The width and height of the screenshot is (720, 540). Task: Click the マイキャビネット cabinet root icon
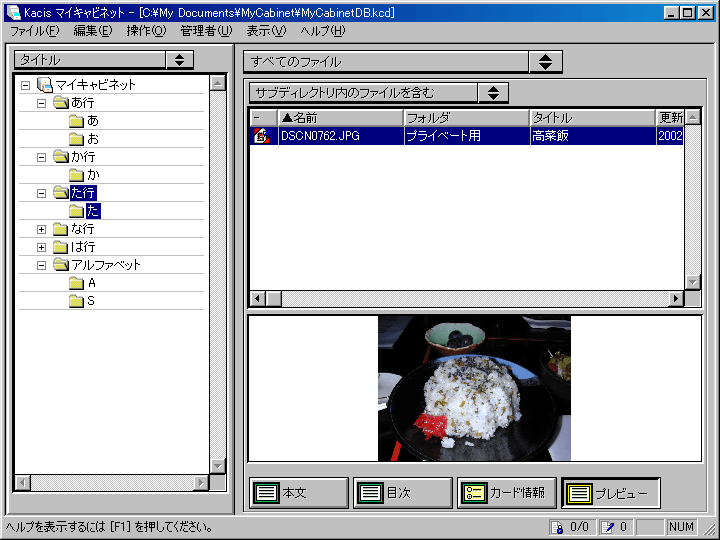coord(45,84)
